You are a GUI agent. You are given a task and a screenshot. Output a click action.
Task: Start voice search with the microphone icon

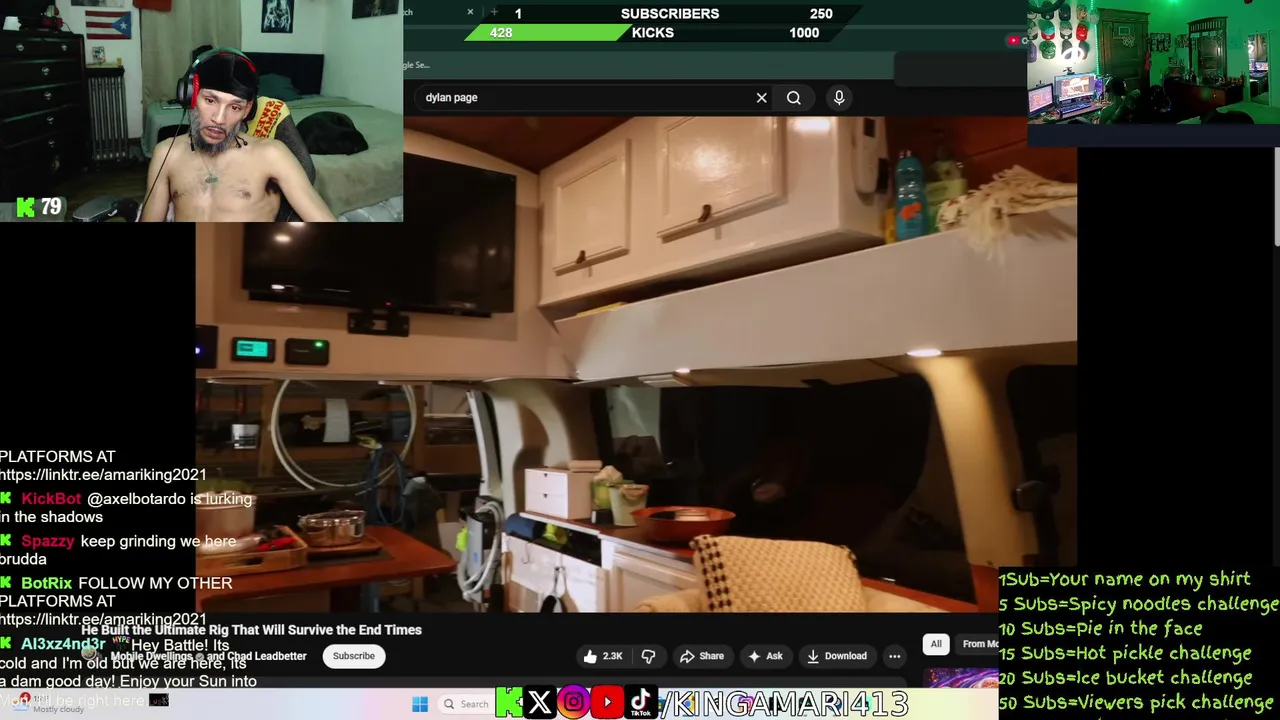[x=839, y=97]
